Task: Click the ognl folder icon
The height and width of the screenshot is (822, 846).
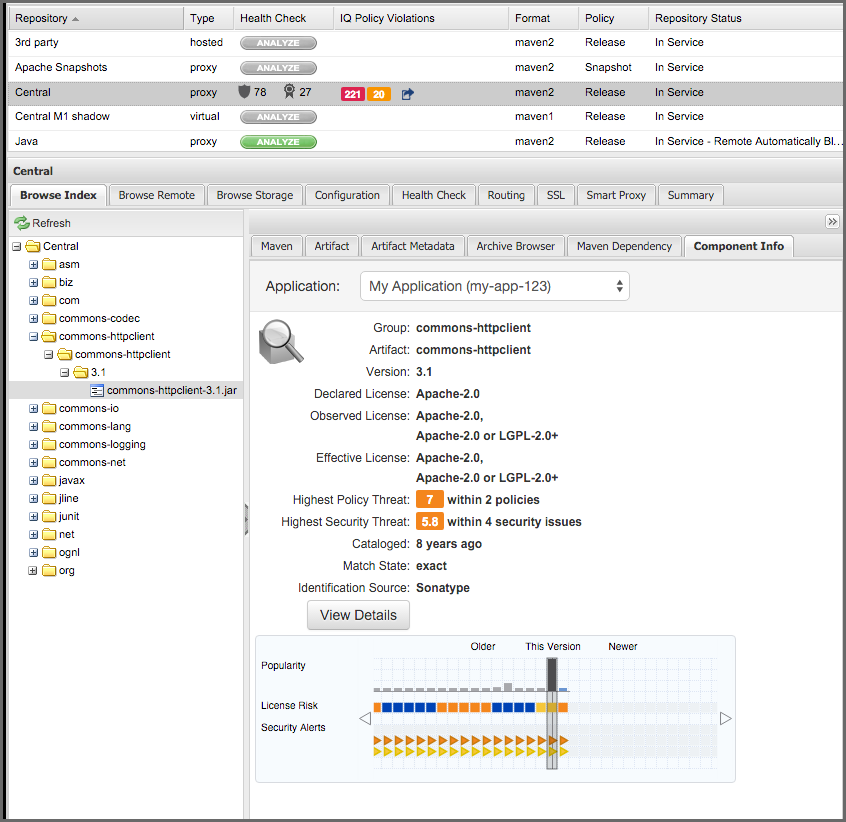Action: point(49,552)
